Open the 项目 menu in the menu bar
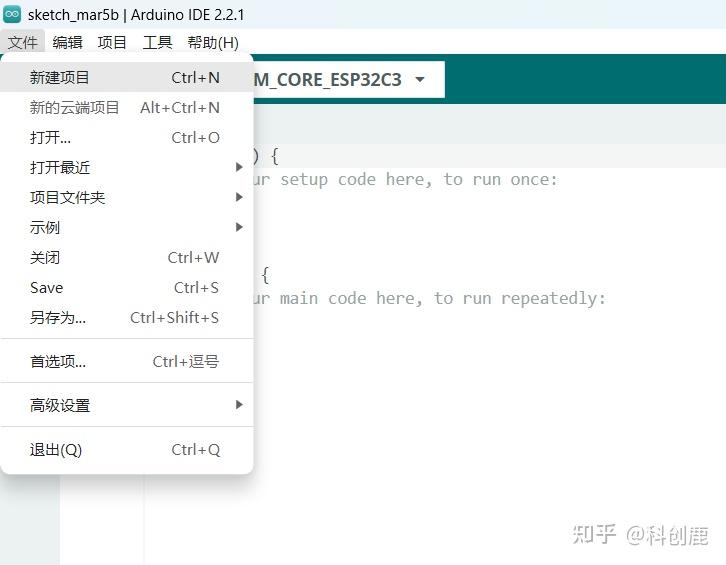This screenshot has height=565, width=726. 112,43
